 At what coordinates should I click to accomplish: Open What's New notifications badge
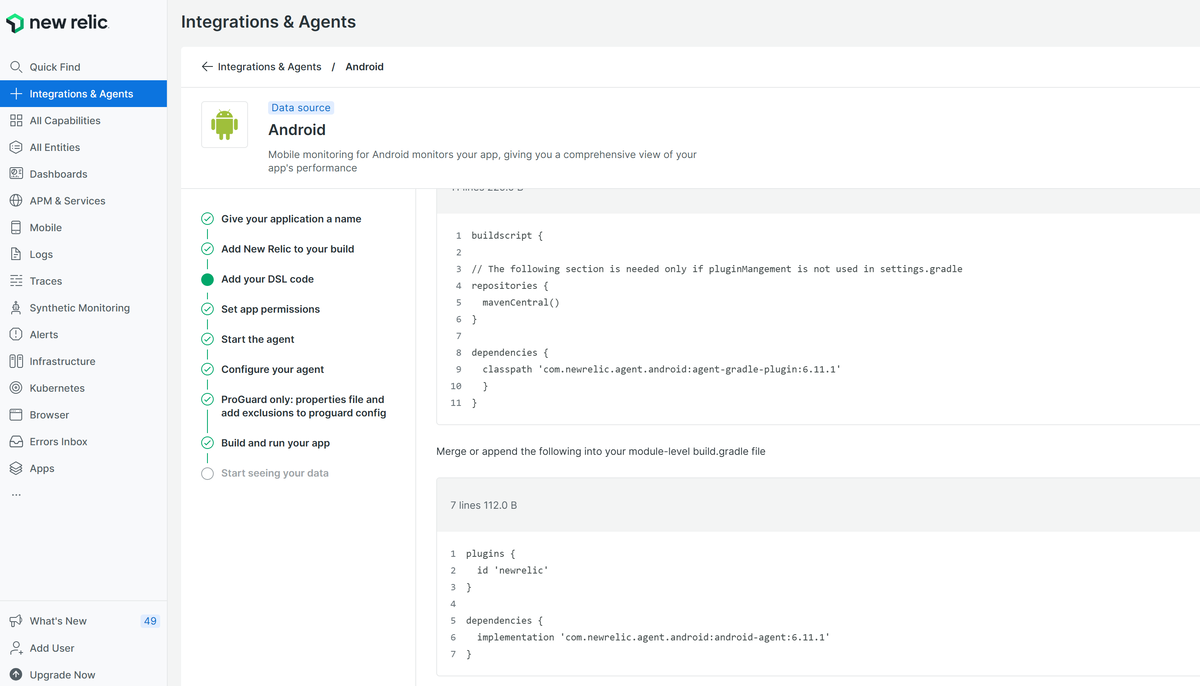[x=150, y=621]
